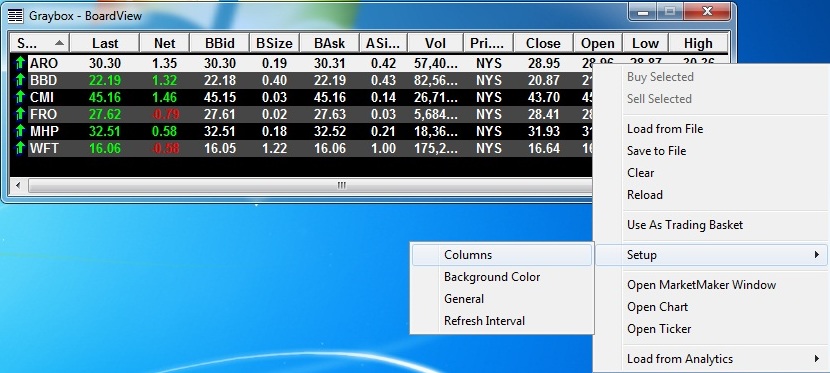Click the 57,40... volume cell

[436, 63]
